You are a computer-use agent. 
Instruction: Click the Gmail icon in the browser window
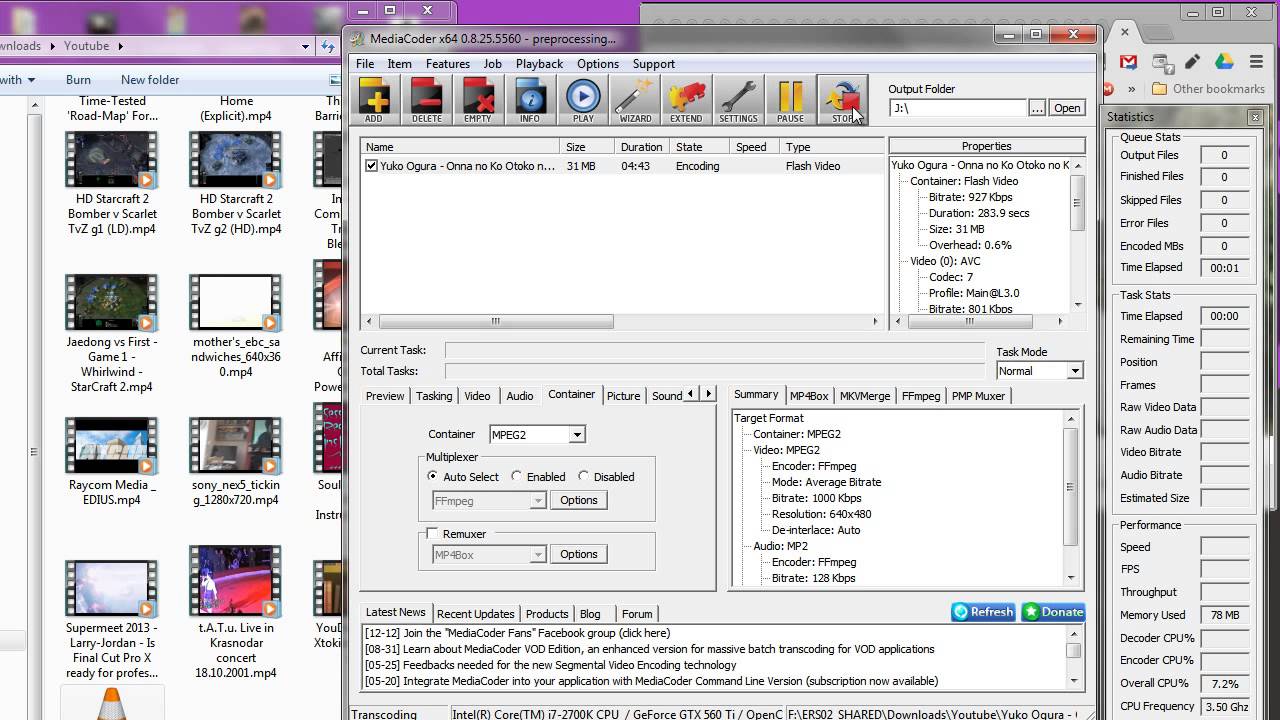(x=1128, y=62)
